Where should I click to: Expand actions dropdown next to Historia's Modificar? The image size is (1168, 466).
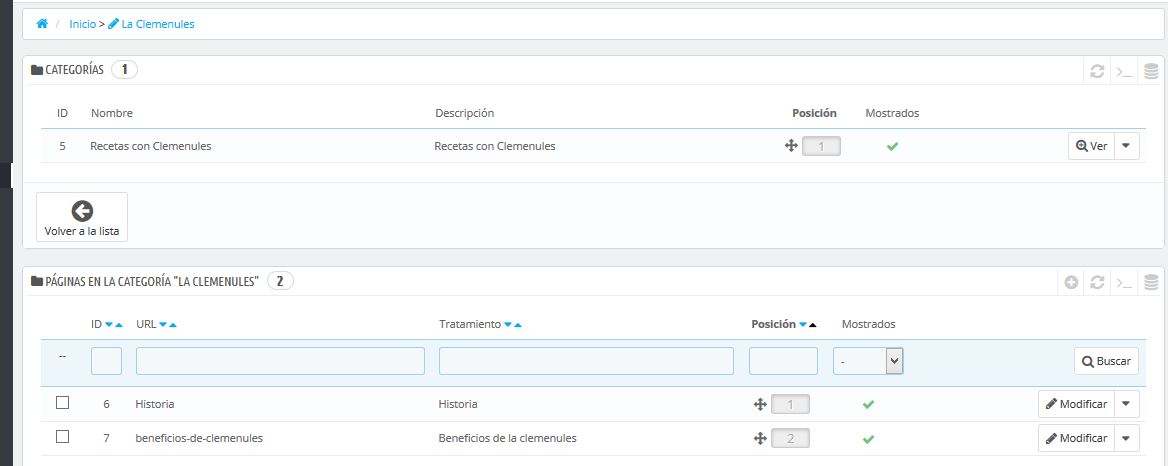point(1127,404)
